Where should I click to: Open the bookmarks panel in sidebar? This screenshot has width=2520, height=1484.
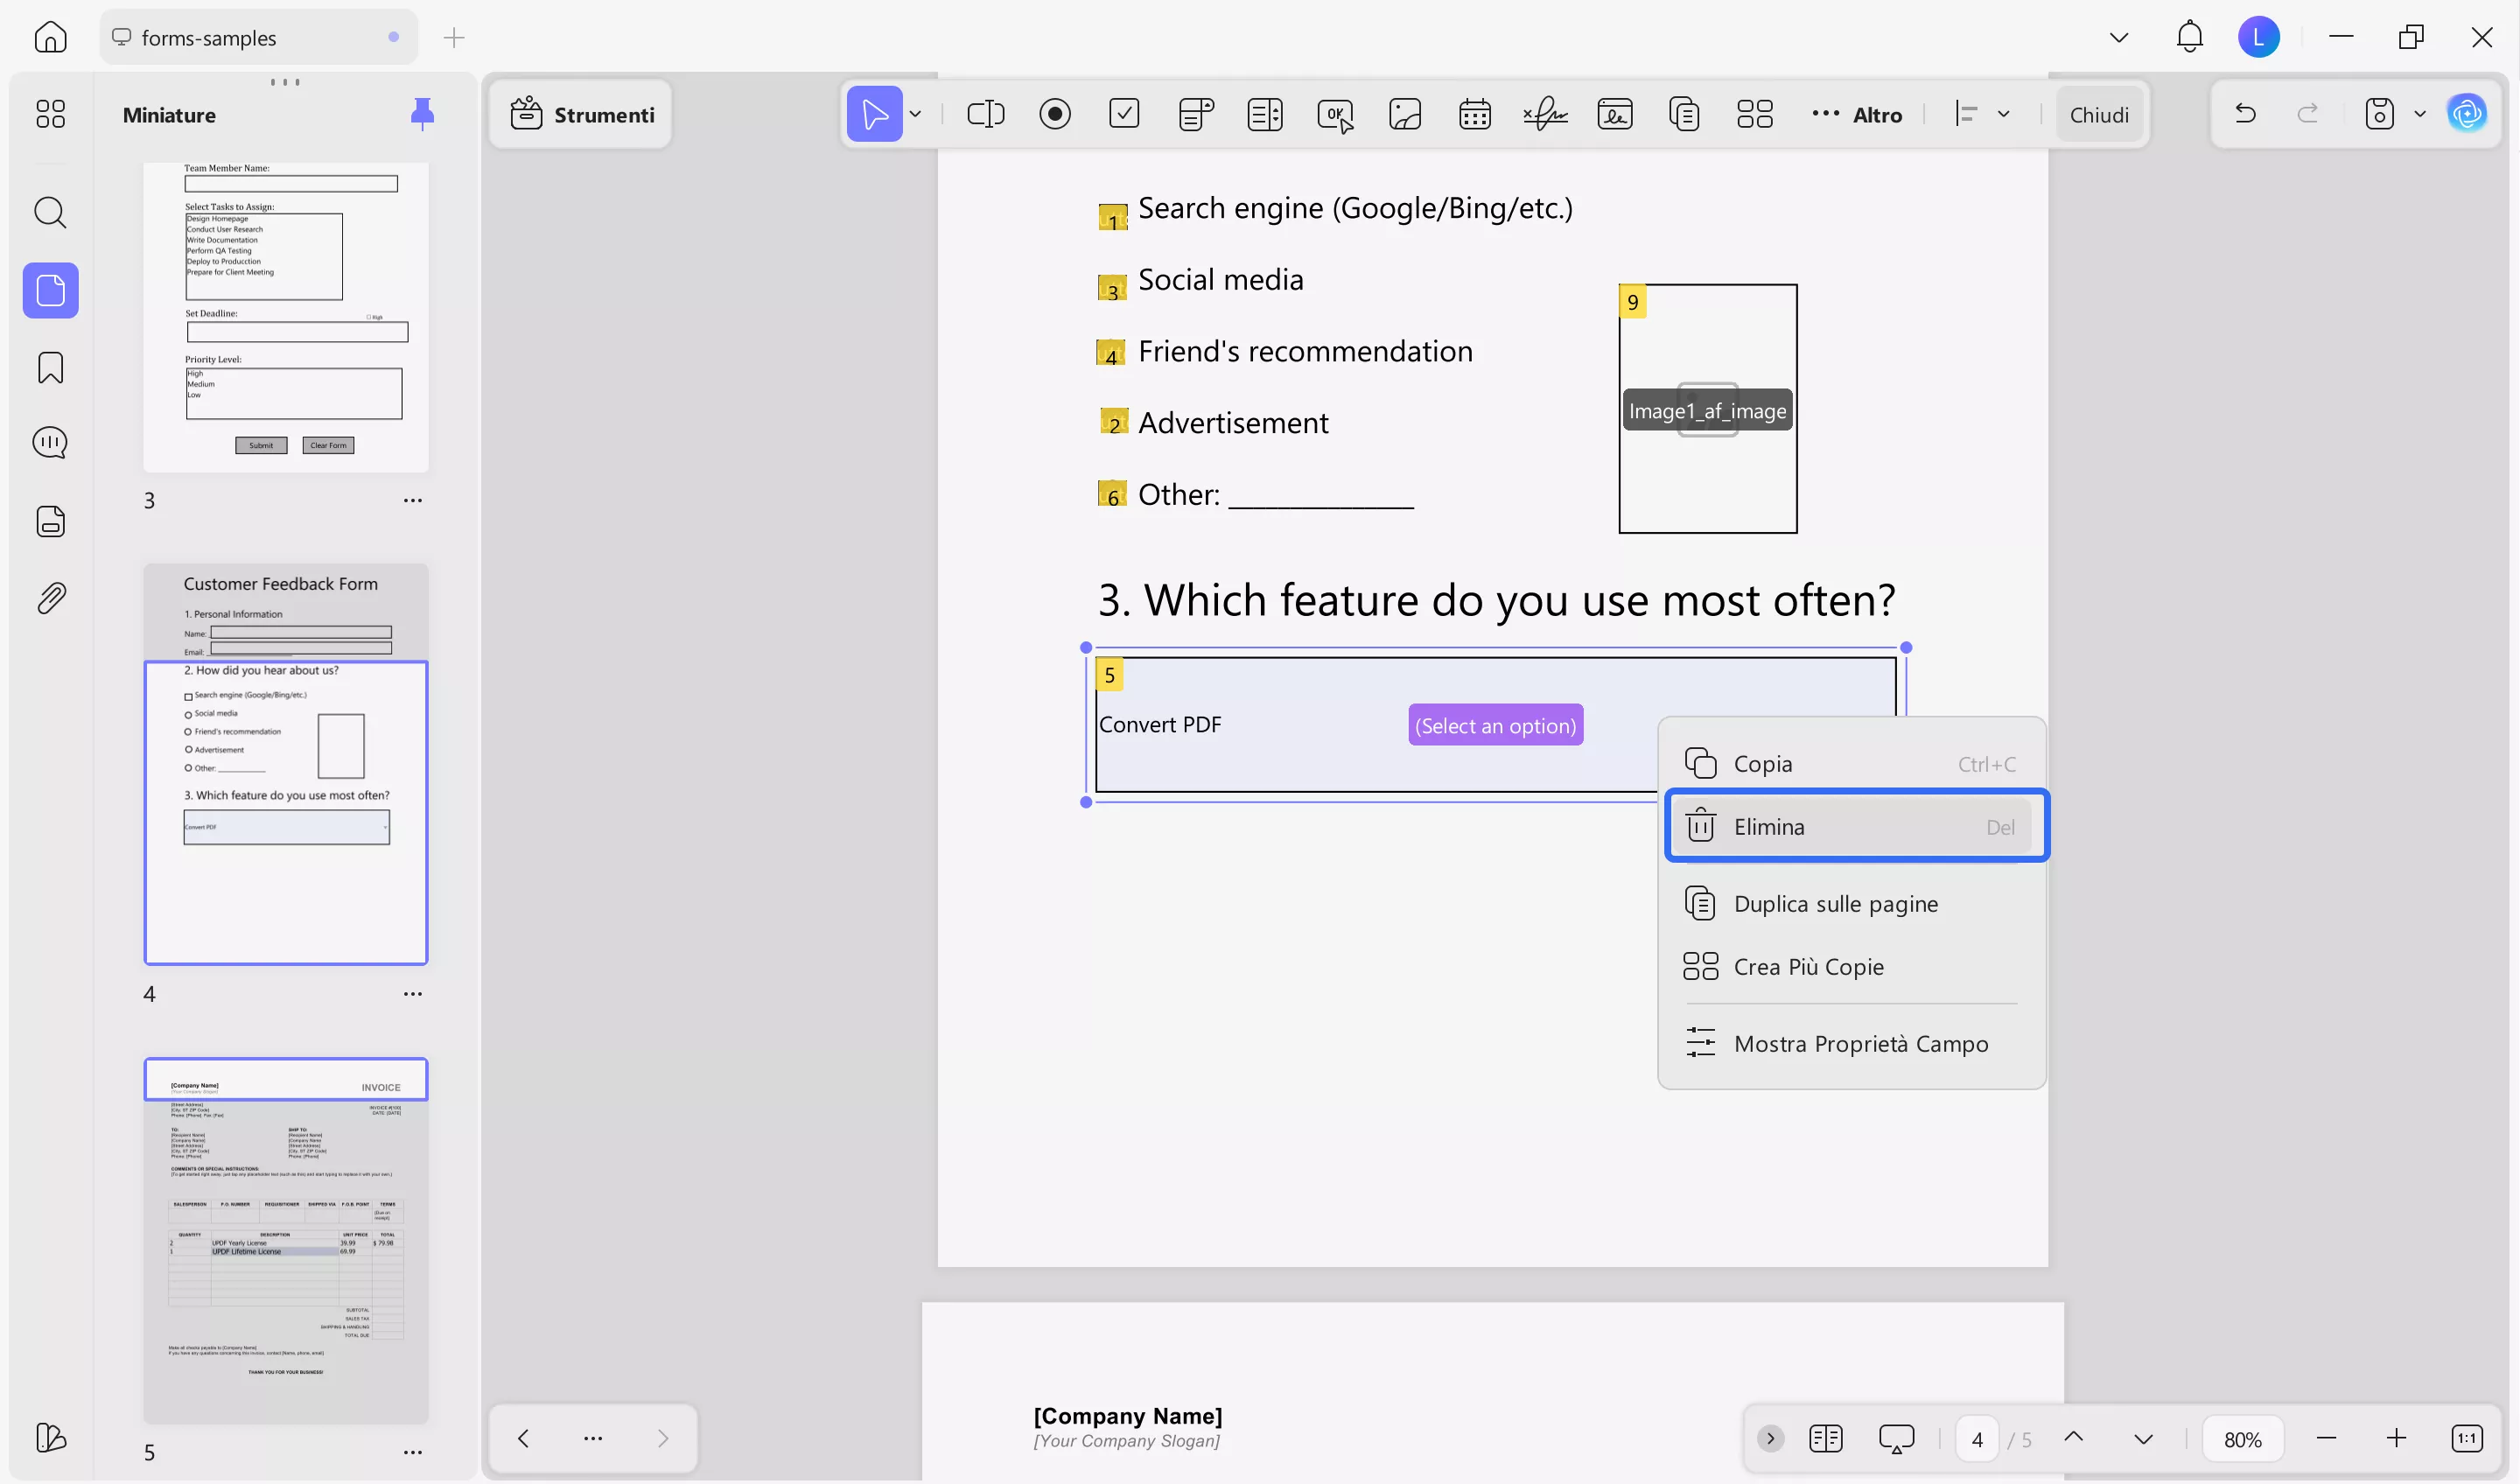point(50,367)
